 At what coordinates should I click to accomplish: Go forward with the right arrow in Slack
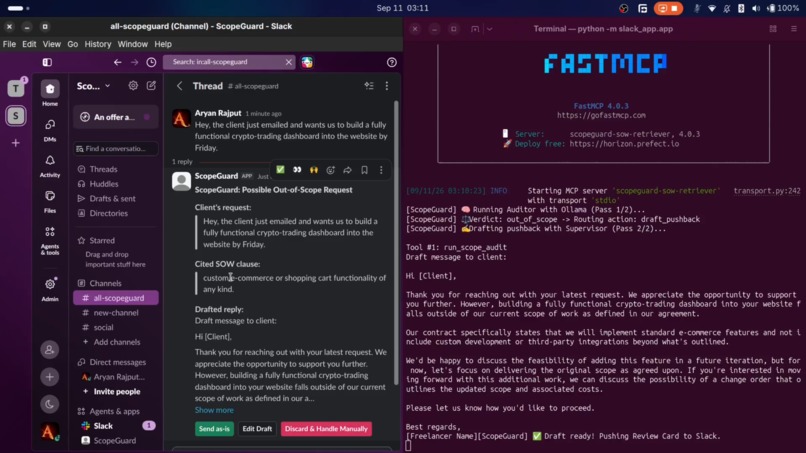click(x=134, y=62)
